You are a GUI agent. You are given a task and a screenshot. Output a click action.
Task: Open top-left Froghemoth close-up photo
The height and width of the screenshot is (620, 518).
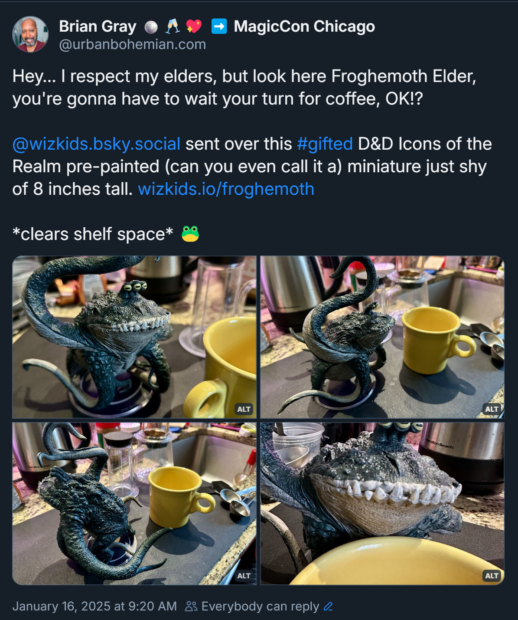pos(134,337)
